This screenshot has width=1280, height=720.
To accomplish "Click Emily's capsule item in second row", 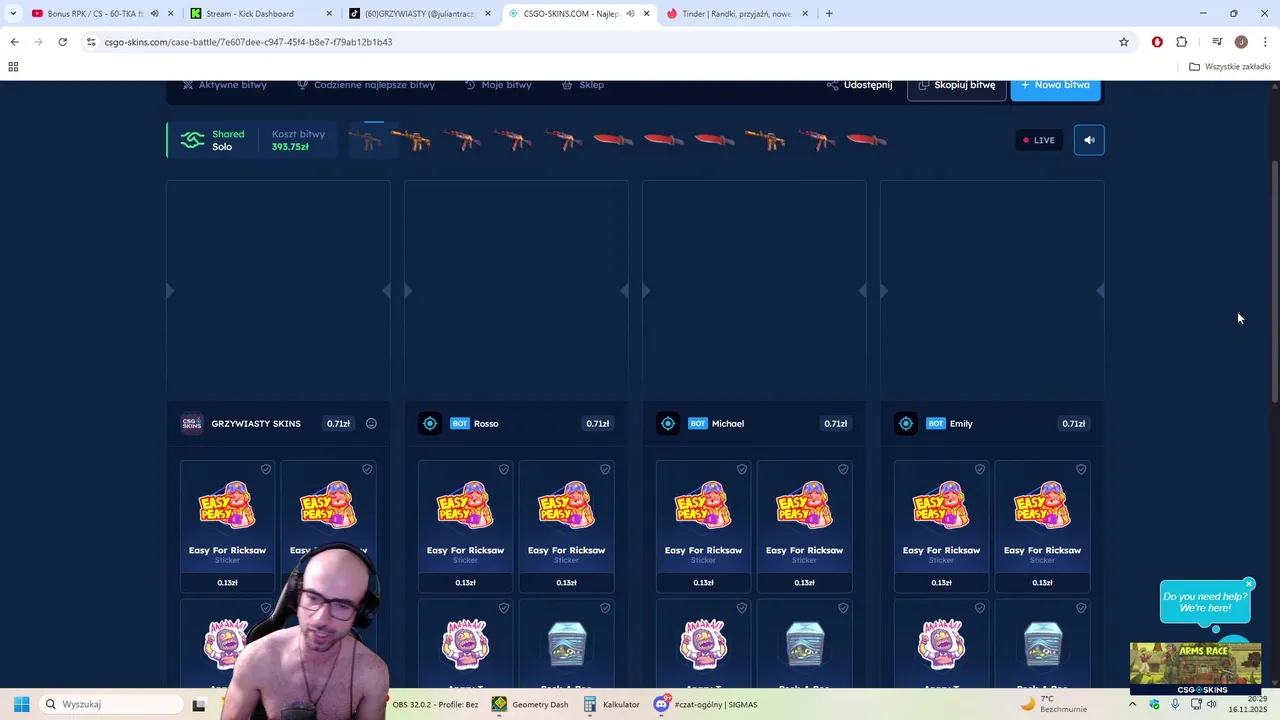I will point(1042,644).
